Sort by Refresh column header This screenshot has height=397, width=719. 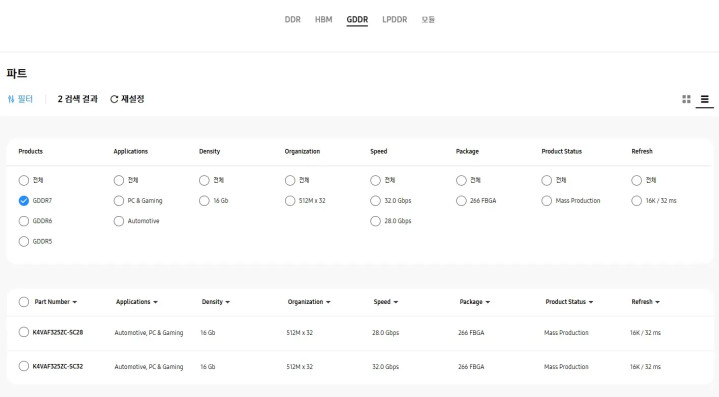645,302
